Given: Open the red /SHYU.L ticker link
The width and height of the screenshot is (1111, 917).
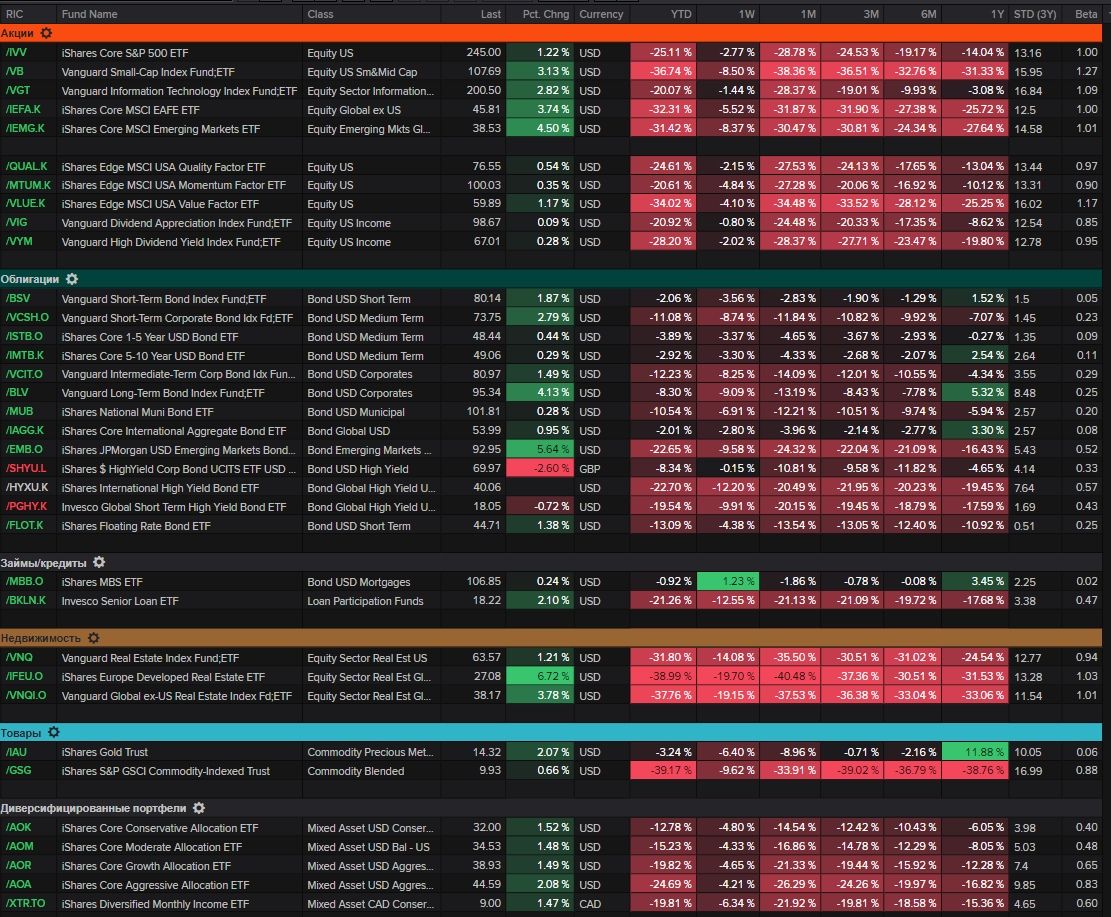Looking at the screenshot, I should tap(26, 468).
